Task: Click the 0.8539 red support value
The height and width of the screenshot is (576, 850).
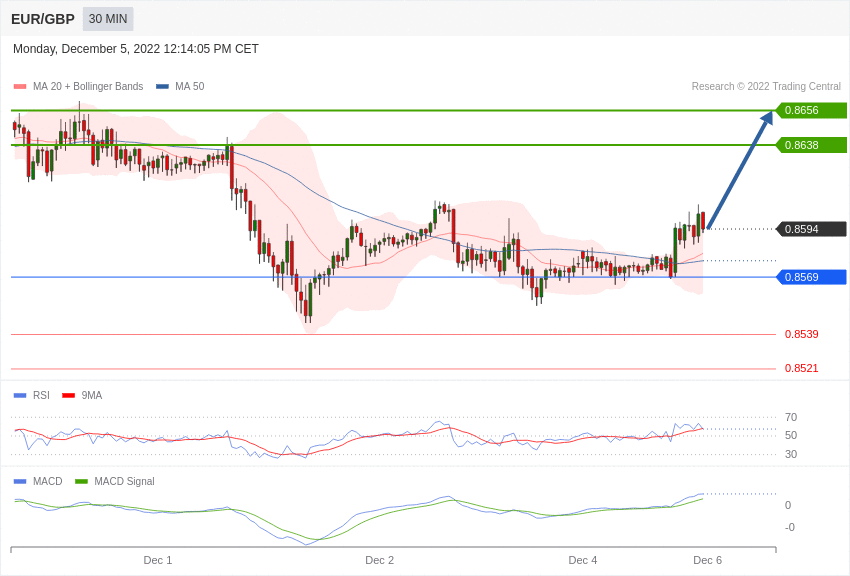Action: pyautogui.click(x=802, y=334)
